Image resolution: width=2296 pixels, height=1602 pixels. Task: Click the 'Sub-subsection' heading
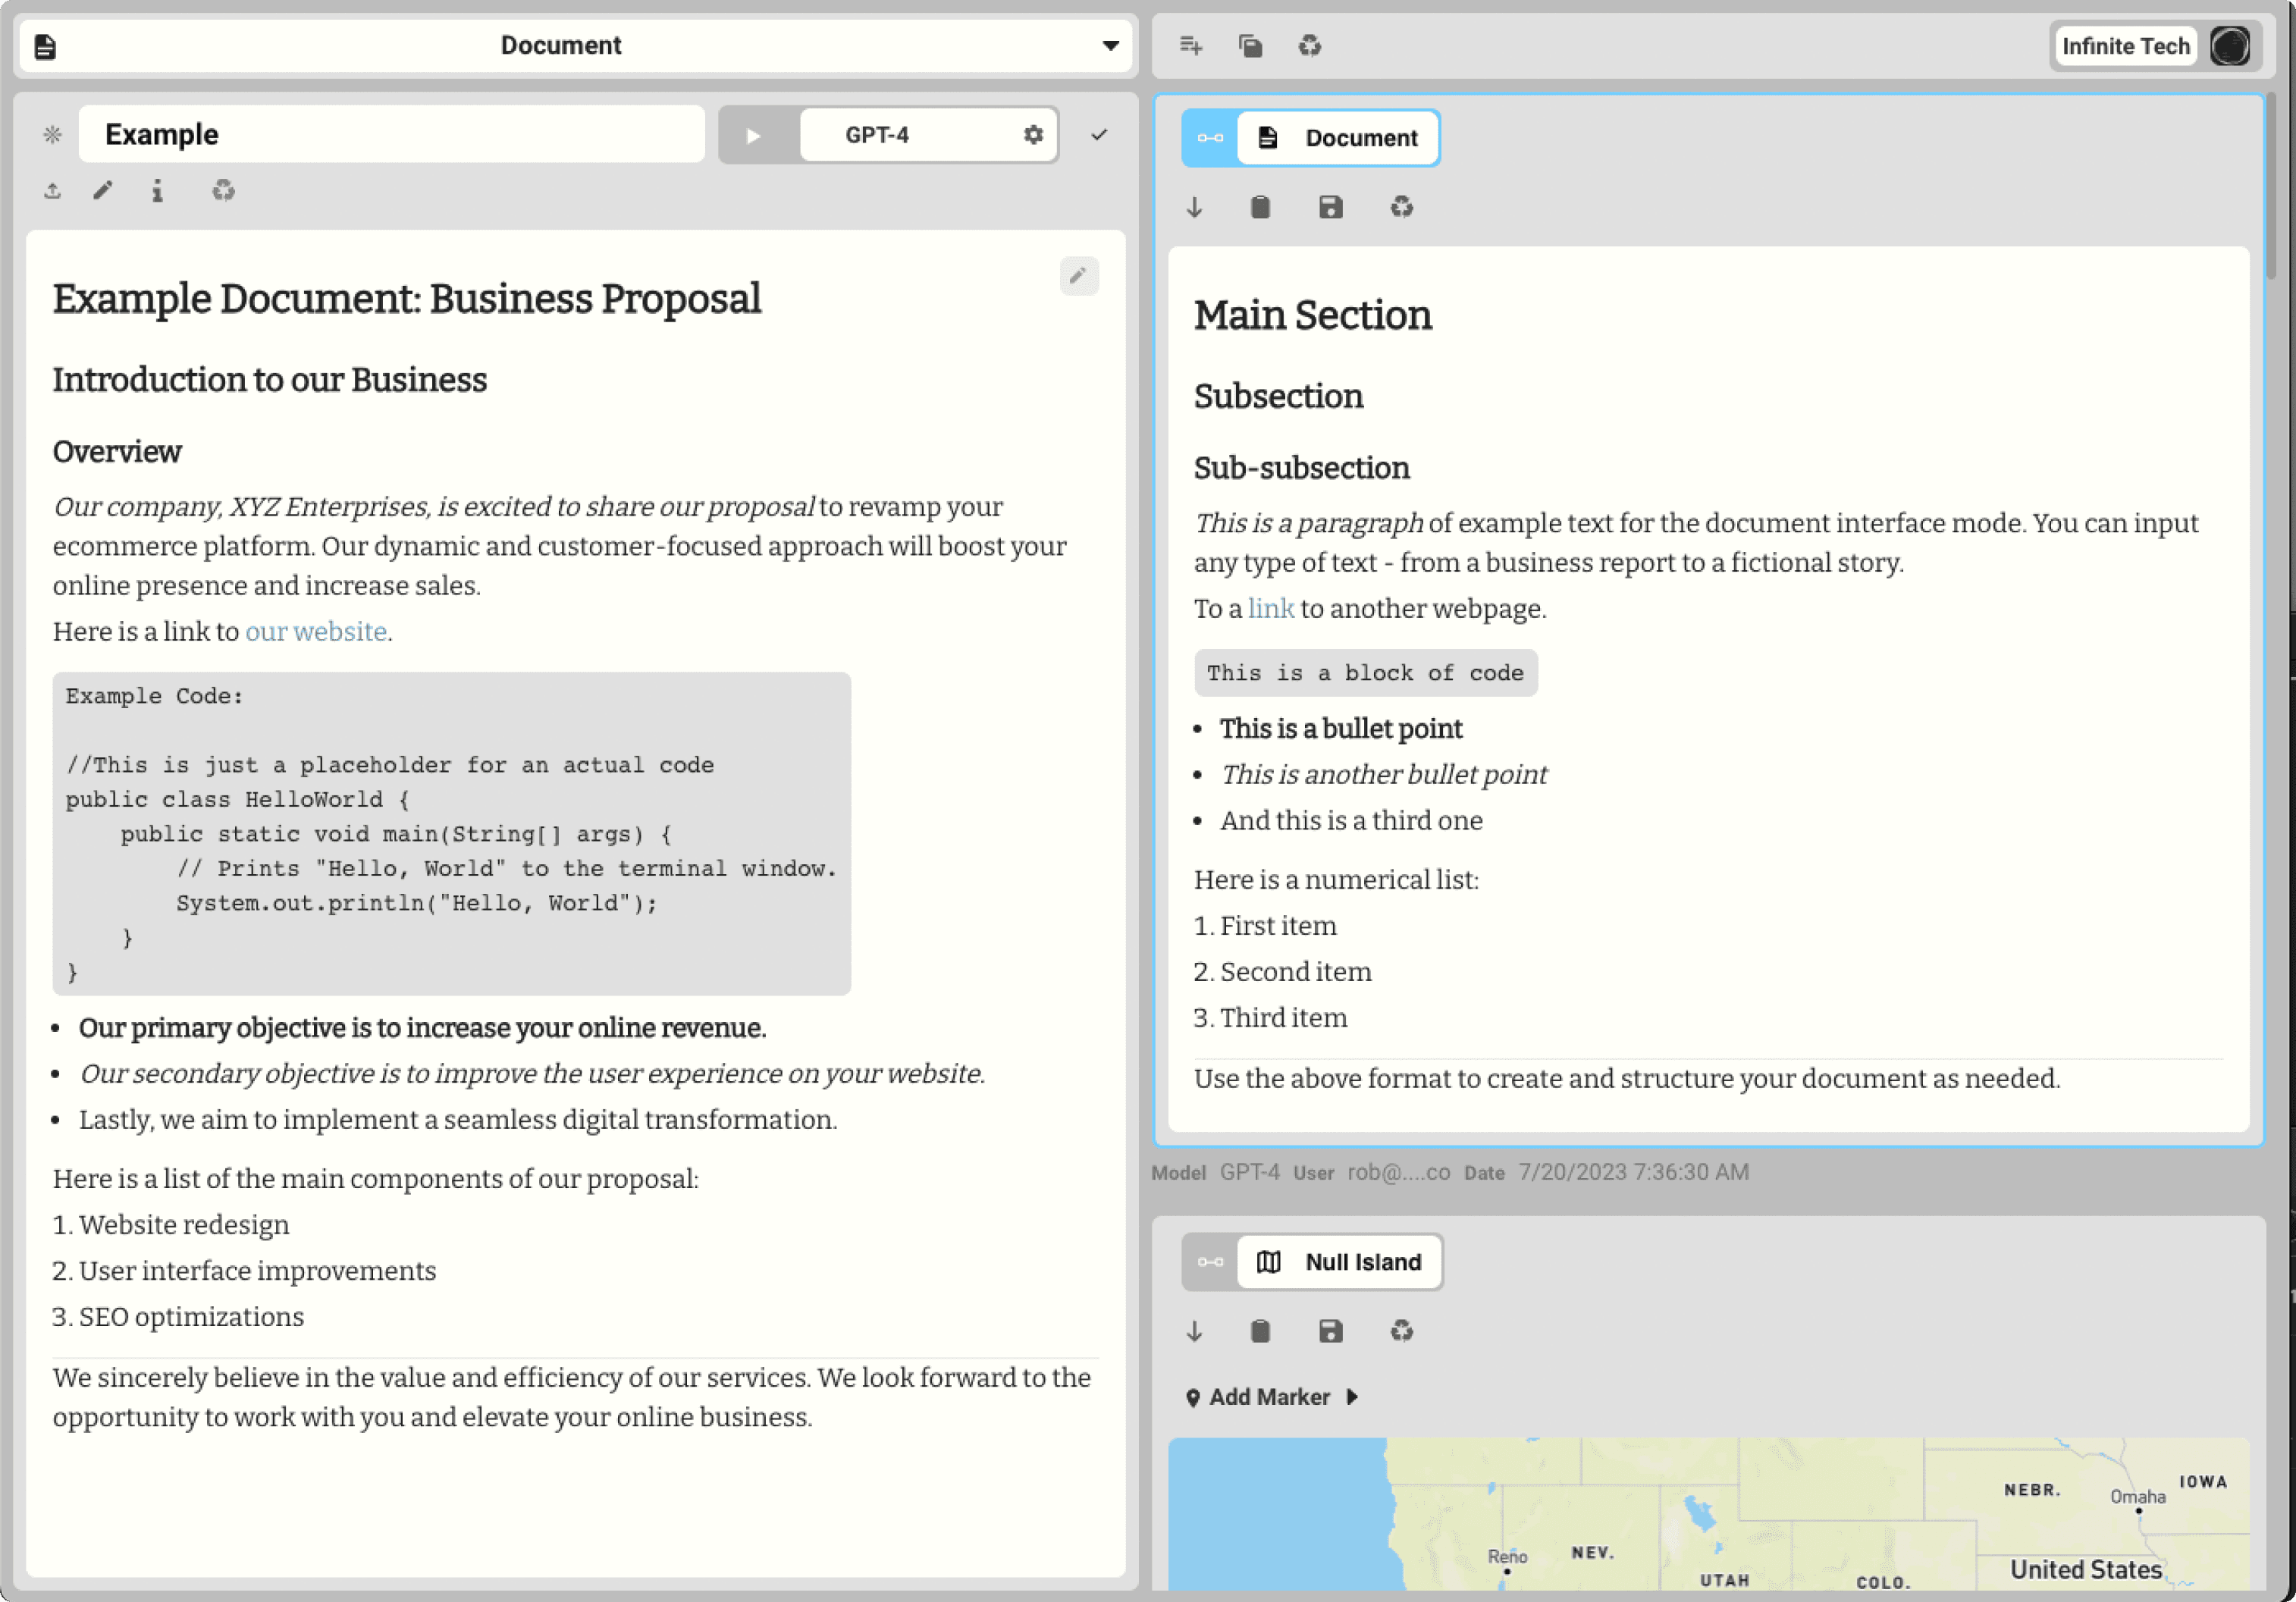point(1301,468)
